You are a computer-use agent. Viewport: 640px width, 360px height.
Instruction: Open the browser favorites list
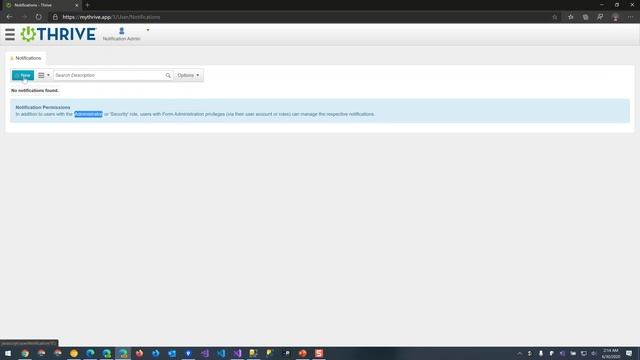pyautogui.click(x=571, y=17)
